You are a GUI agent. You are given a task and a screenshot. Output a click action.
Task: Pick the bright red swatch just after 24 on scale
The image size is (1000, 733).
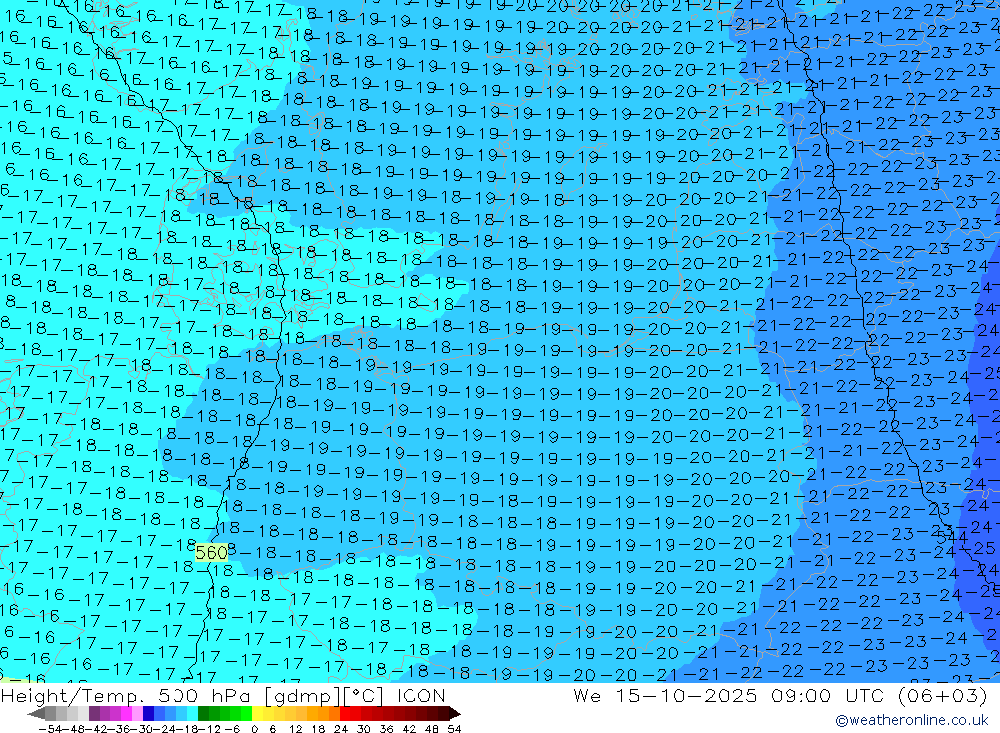345,714
